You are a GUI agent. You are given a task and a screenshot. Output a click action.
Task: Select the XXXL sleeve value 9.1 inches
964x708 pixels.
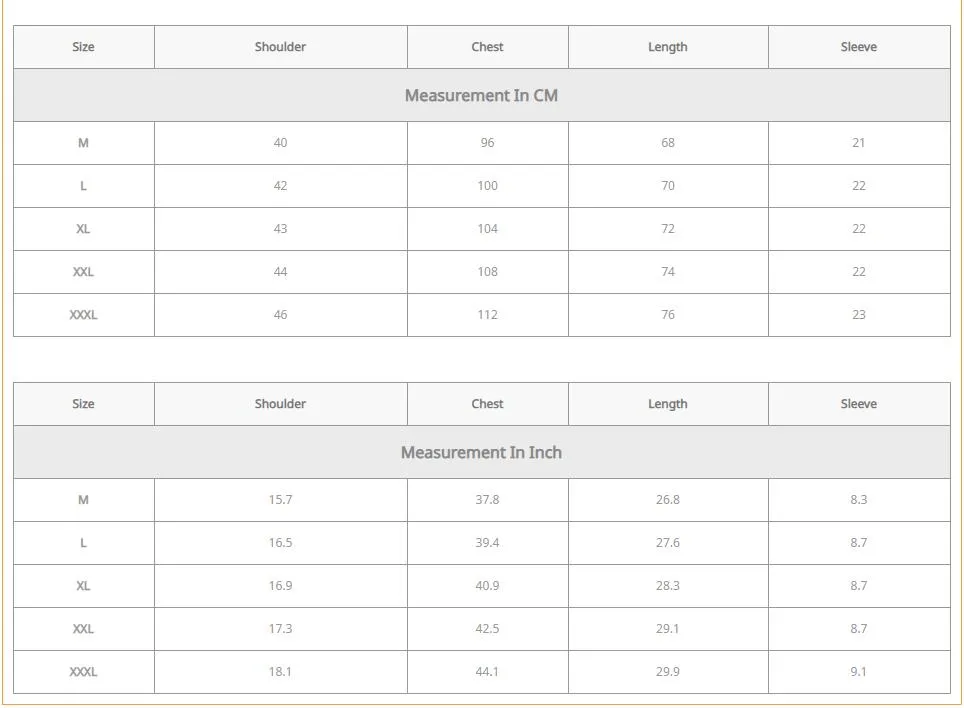[x=858, y=672]
